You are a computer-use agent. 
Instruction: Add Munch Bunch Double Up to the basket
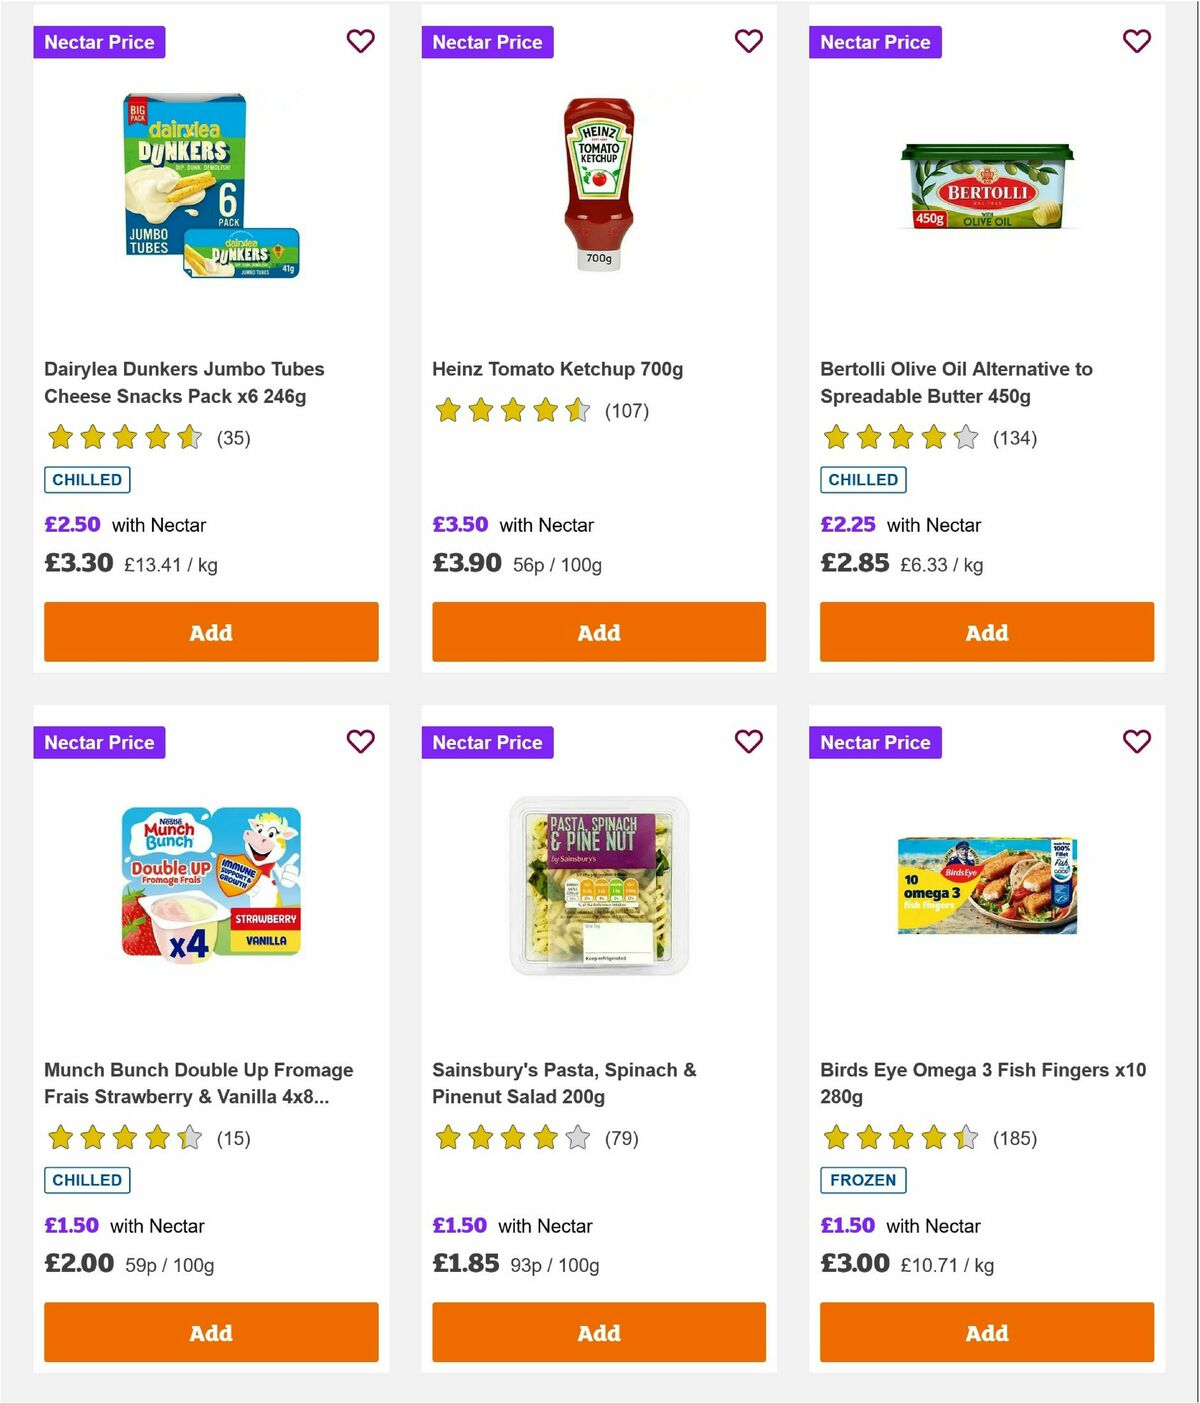pos(210,1332)
